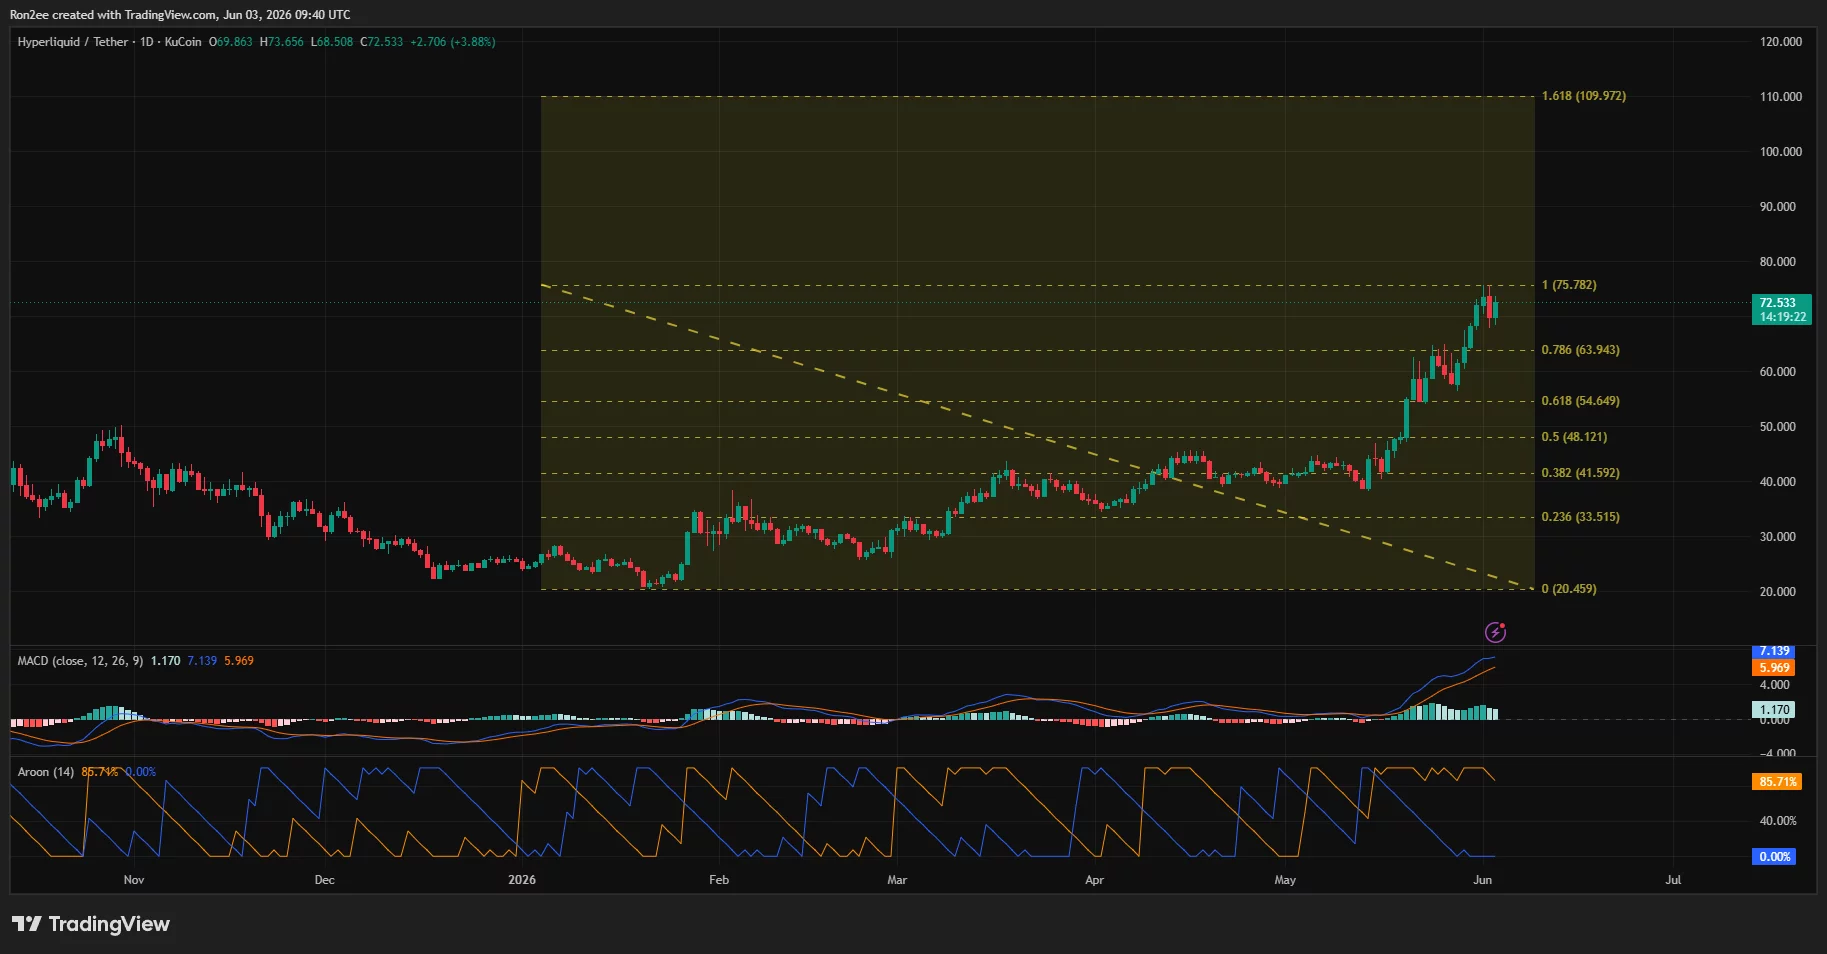Image resolution: width=1827 pixels, height=954 pixels.
Task: Click the 1D interval label in legend
Action: click(x=147, y=42)
